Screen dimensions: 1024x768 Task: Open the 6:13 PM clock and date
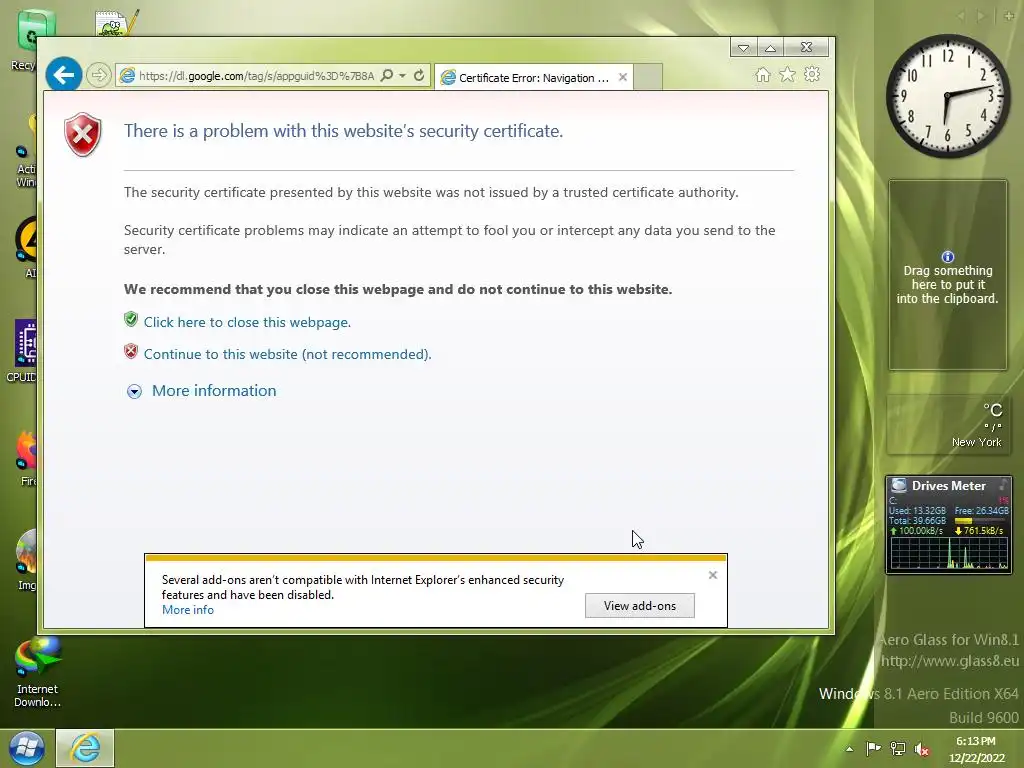tap(976, 749)
